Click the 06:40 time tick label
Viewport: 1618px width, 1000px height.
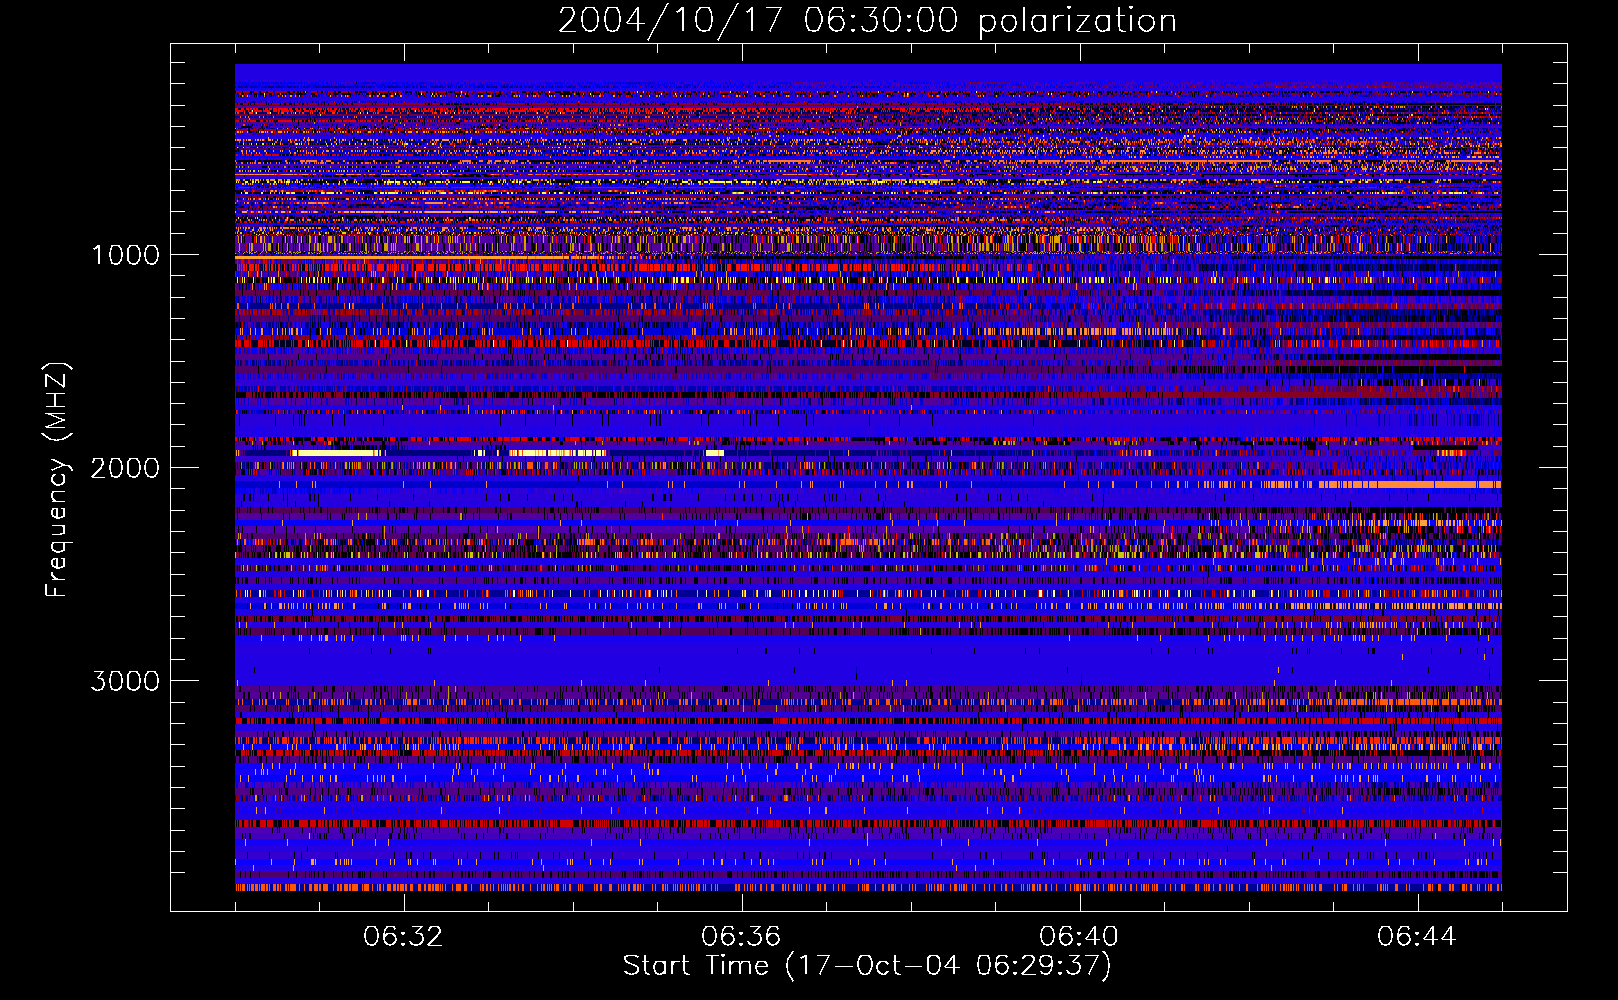coord(1079,937)
